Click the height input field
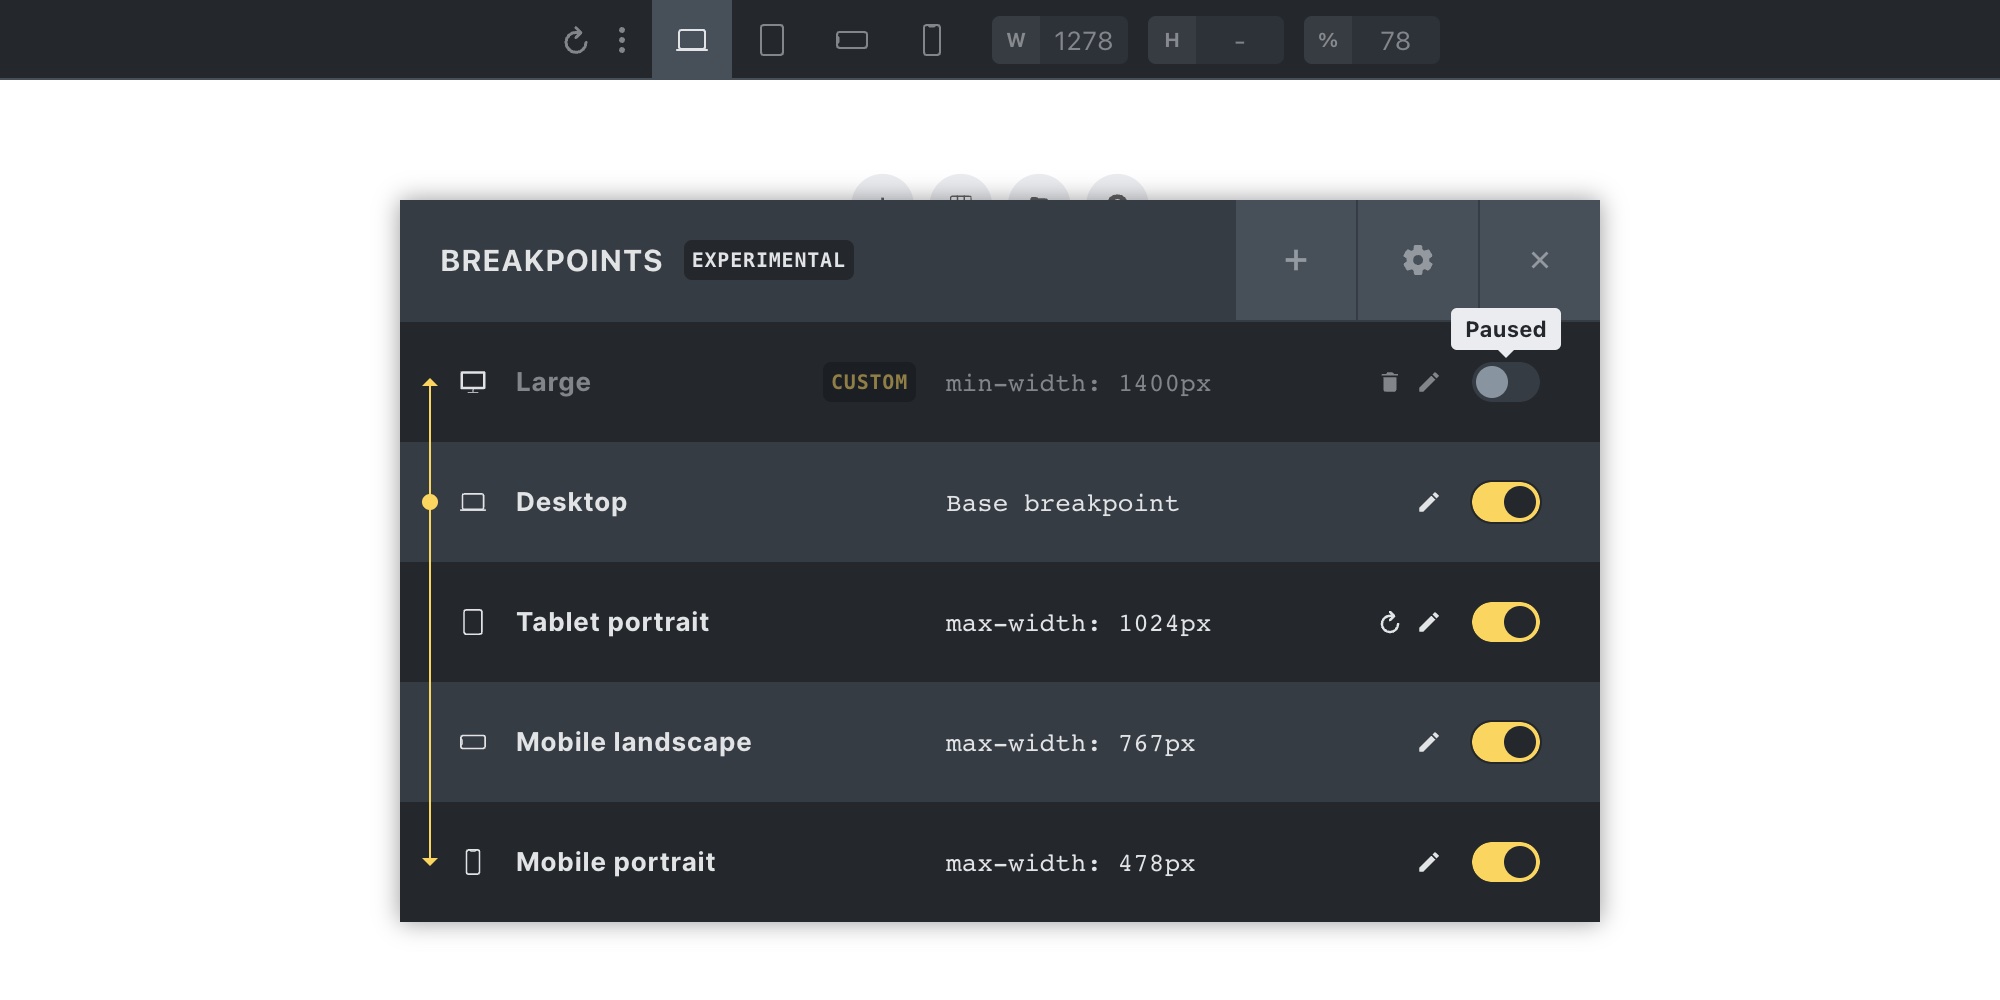Viewport: 2000px width, 1000px height. pos(1239,40)
